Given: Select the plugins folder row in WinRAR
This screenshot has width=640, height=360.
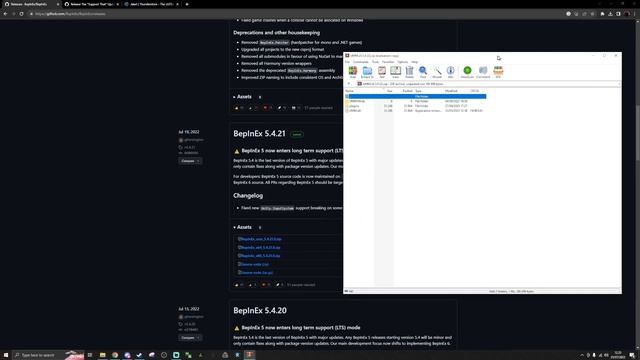Looking at the screenshot, I should coord(416,106).
